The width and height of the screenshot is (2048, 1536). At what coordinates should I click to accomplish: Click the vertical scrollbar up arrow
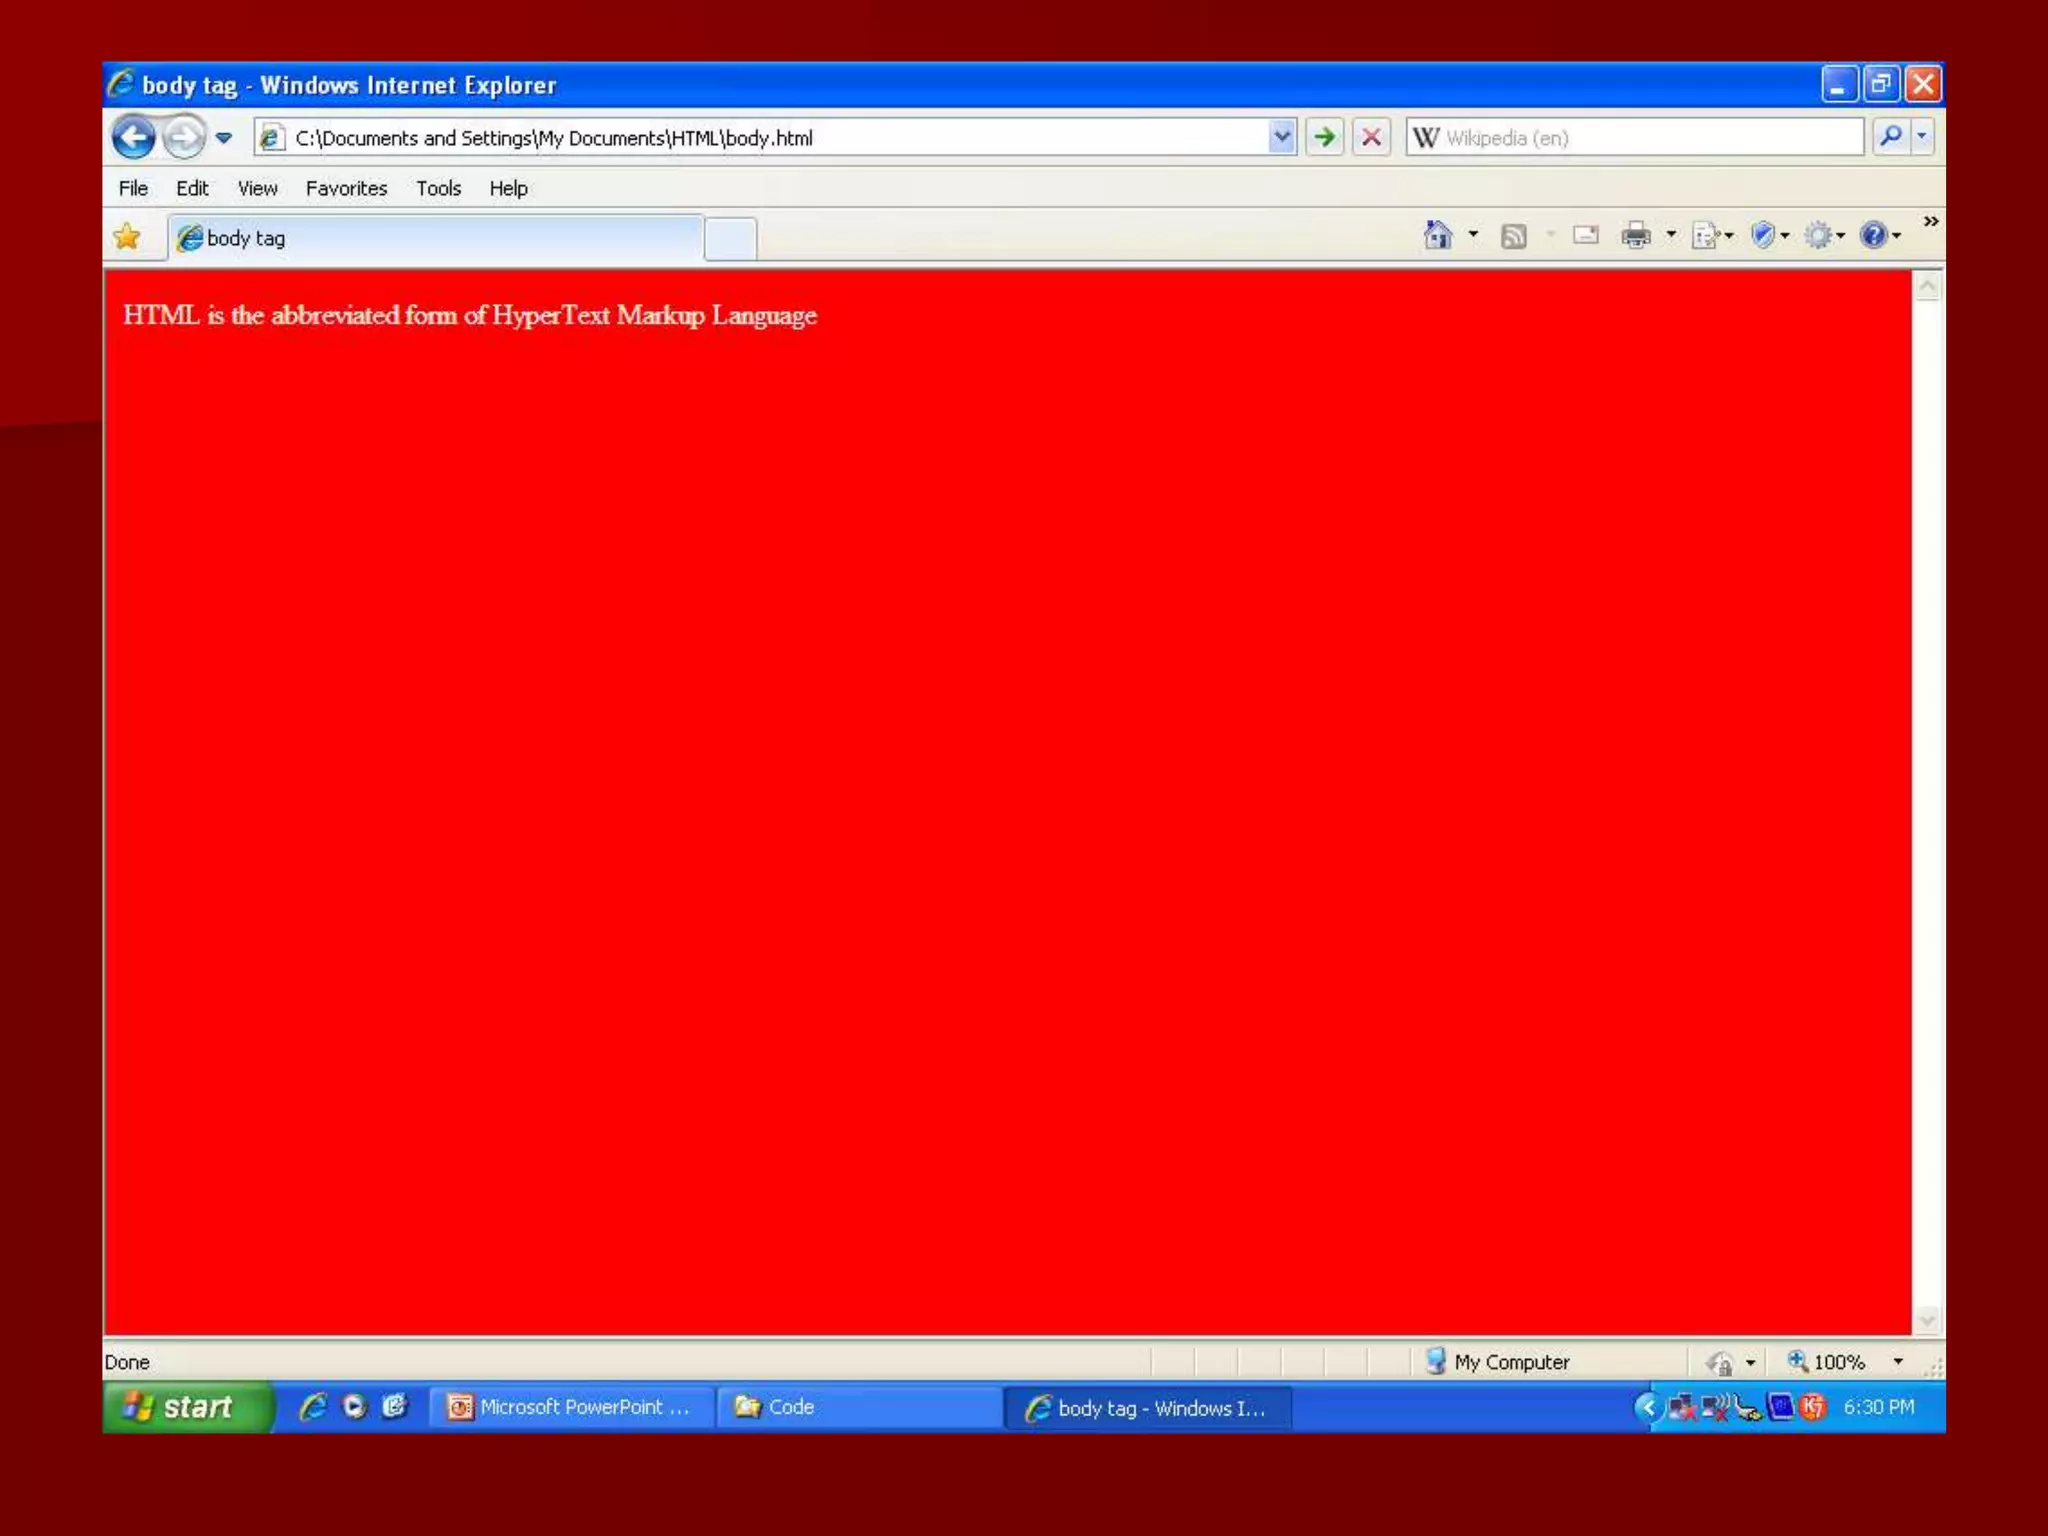coord(1928,288)
